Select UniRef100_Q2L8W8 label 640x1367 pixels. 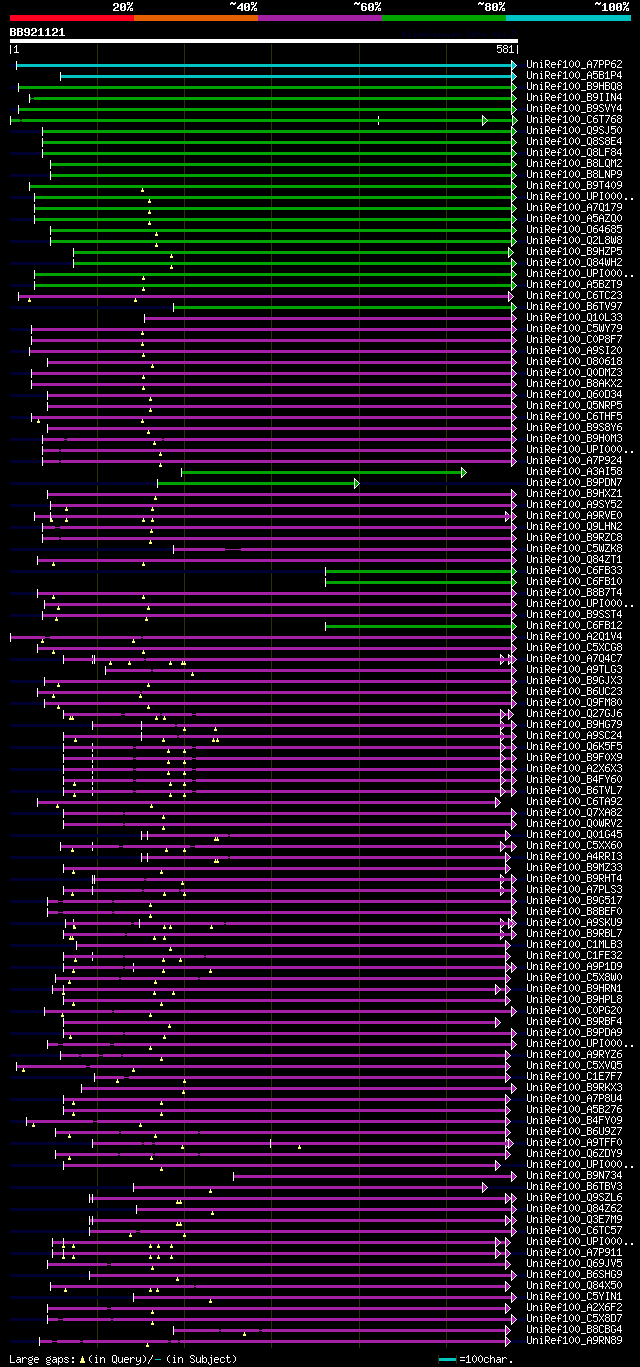coord(573,241)
